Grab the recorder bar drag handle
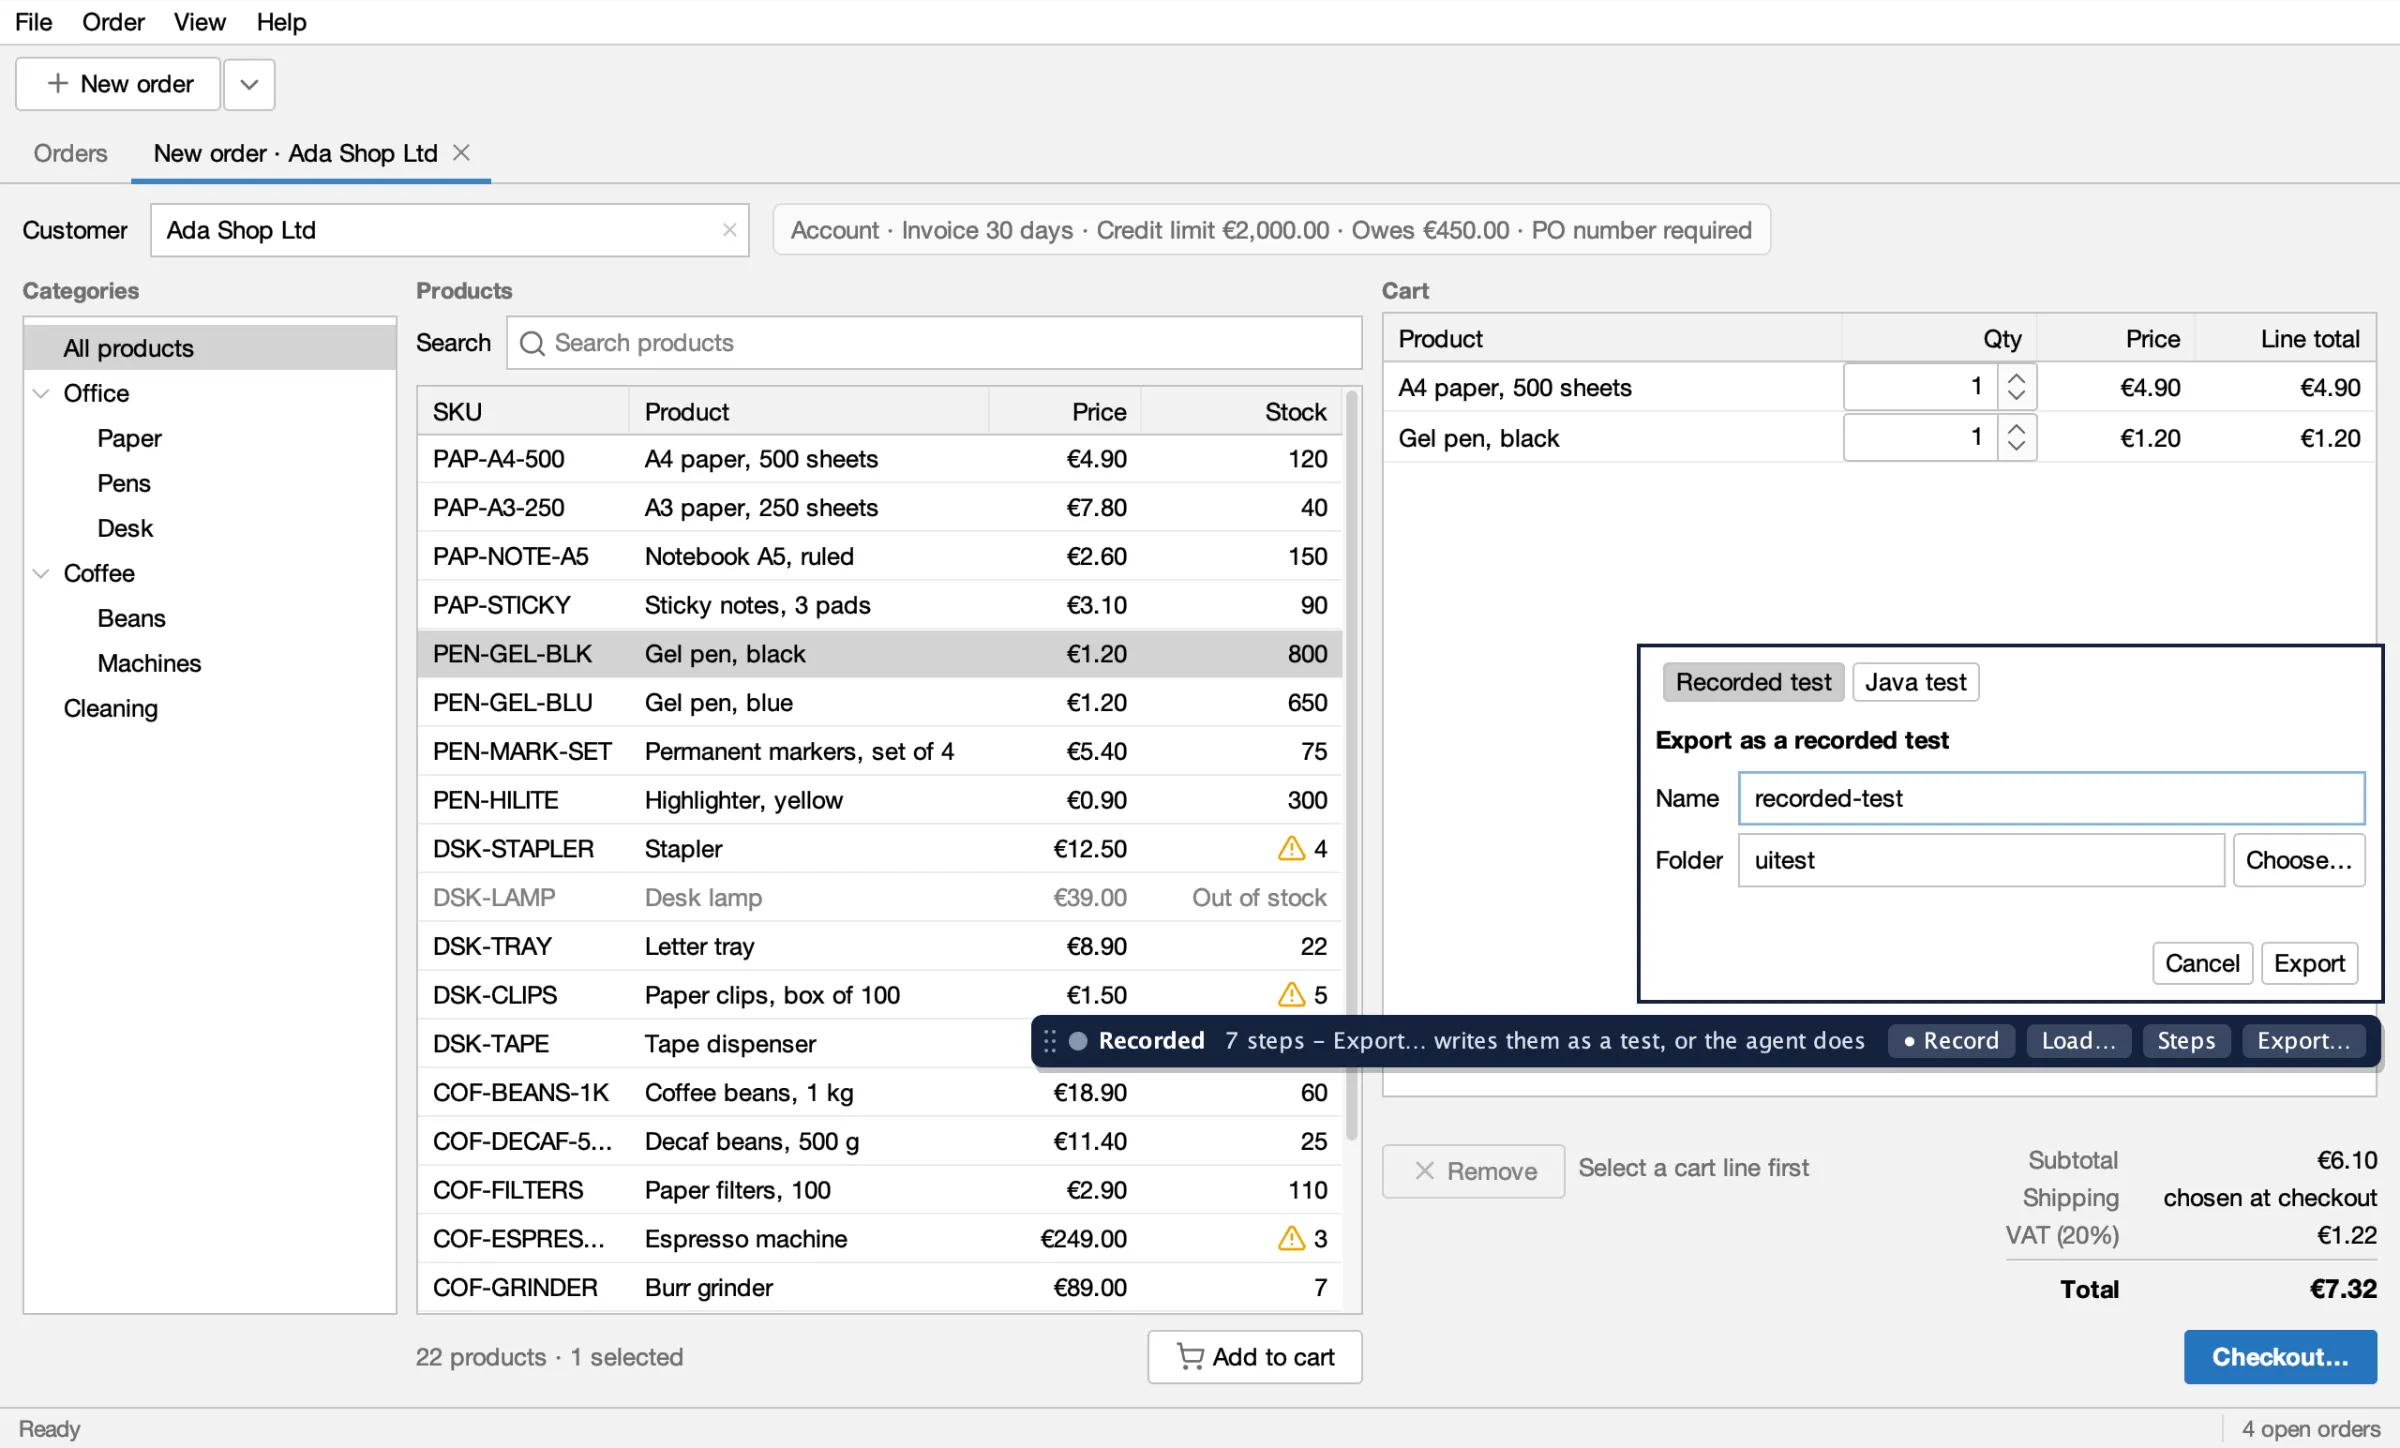 (1049, 1041)
